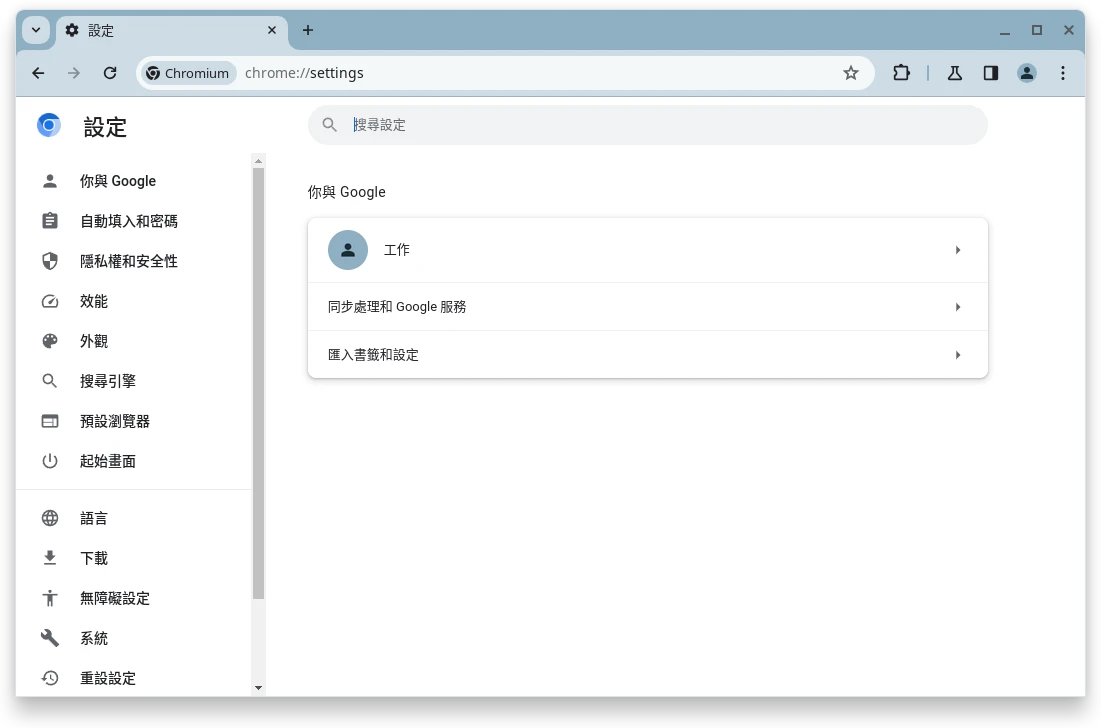Select 隱私權和安全性 in sidebar
The image size is (1101, 728).
pyautogui.click(x=128, y=261)
